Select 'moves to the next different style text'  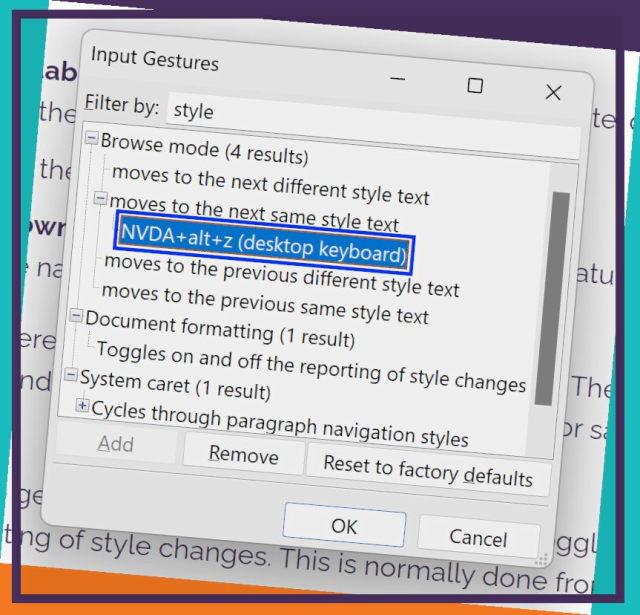tap(270, 184)
